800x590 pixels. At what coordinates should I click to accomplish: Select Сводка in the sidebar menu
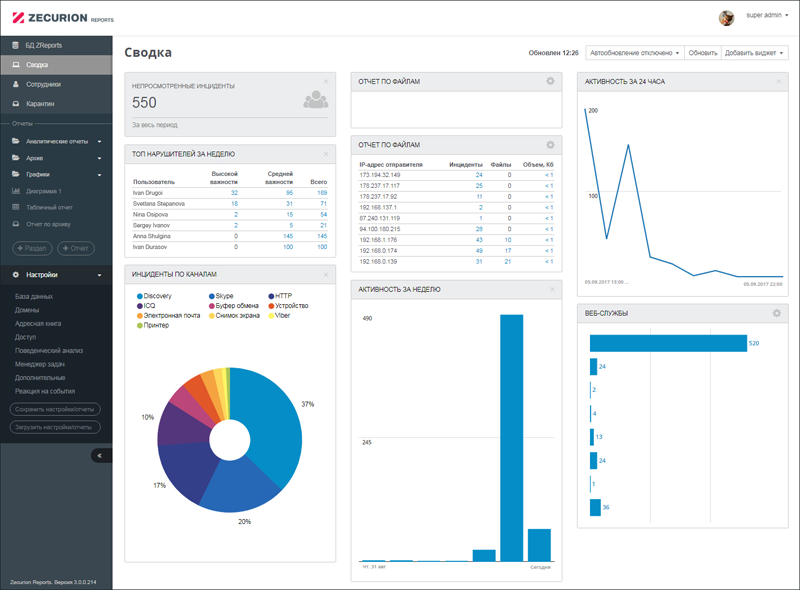coord(56,65)
